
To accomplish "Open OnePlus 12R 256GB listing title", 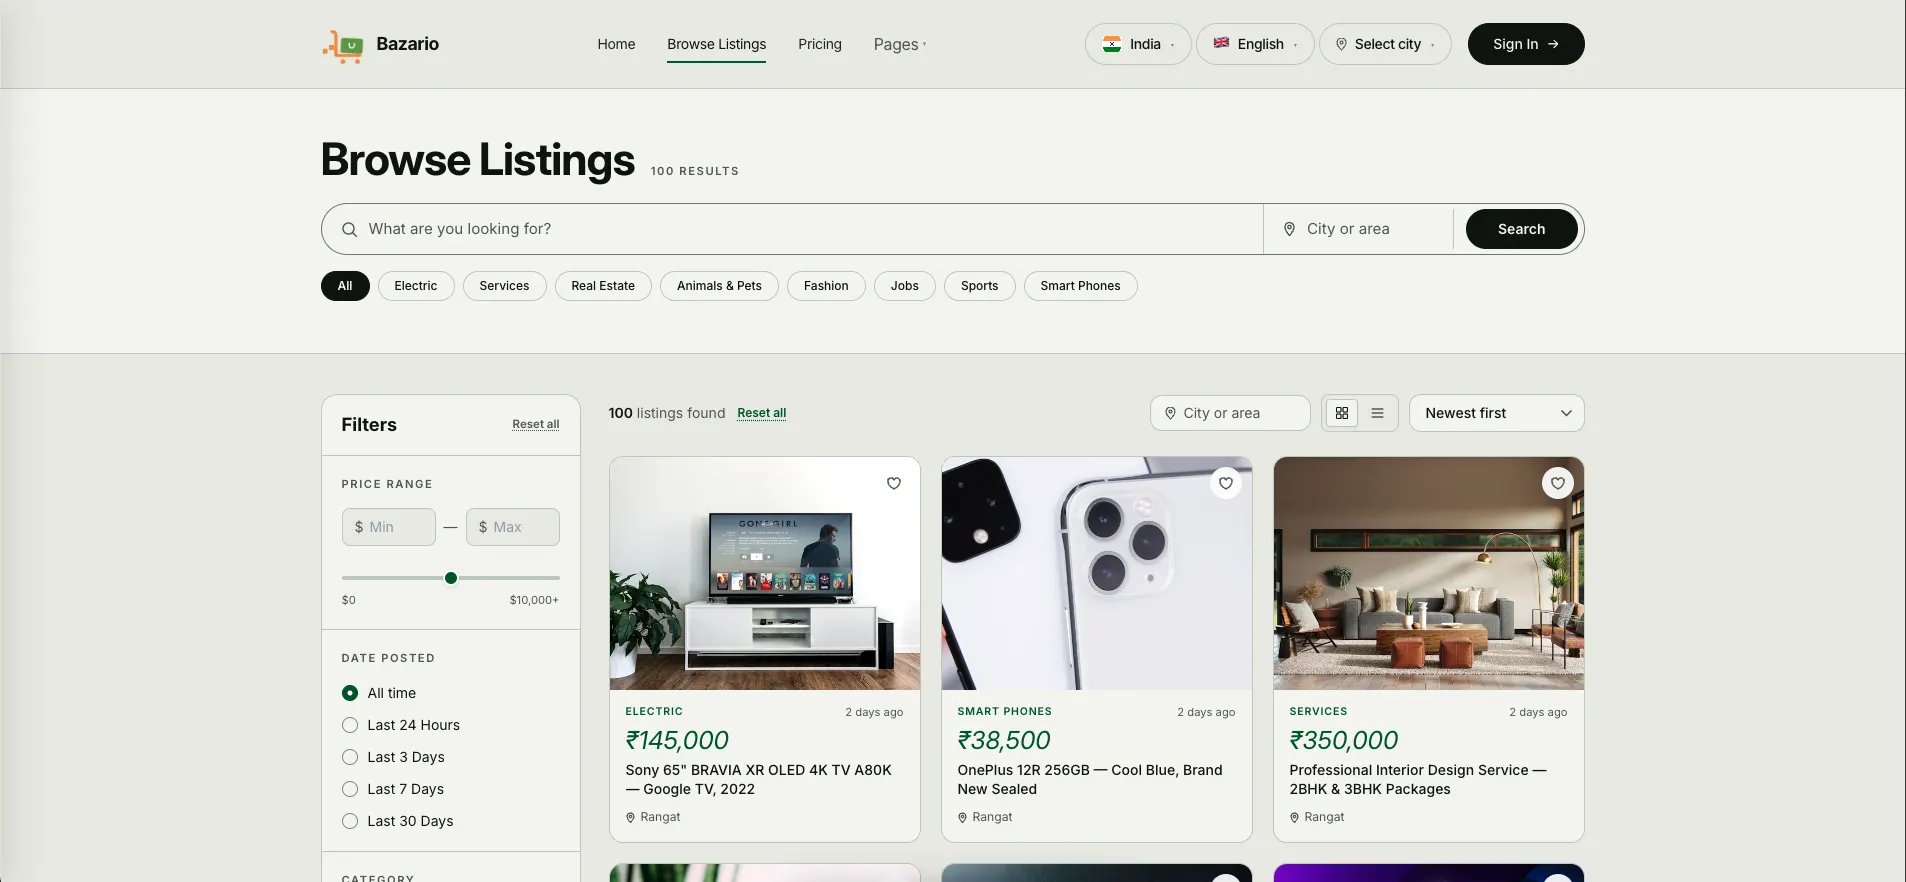I will pos(1090,780).
